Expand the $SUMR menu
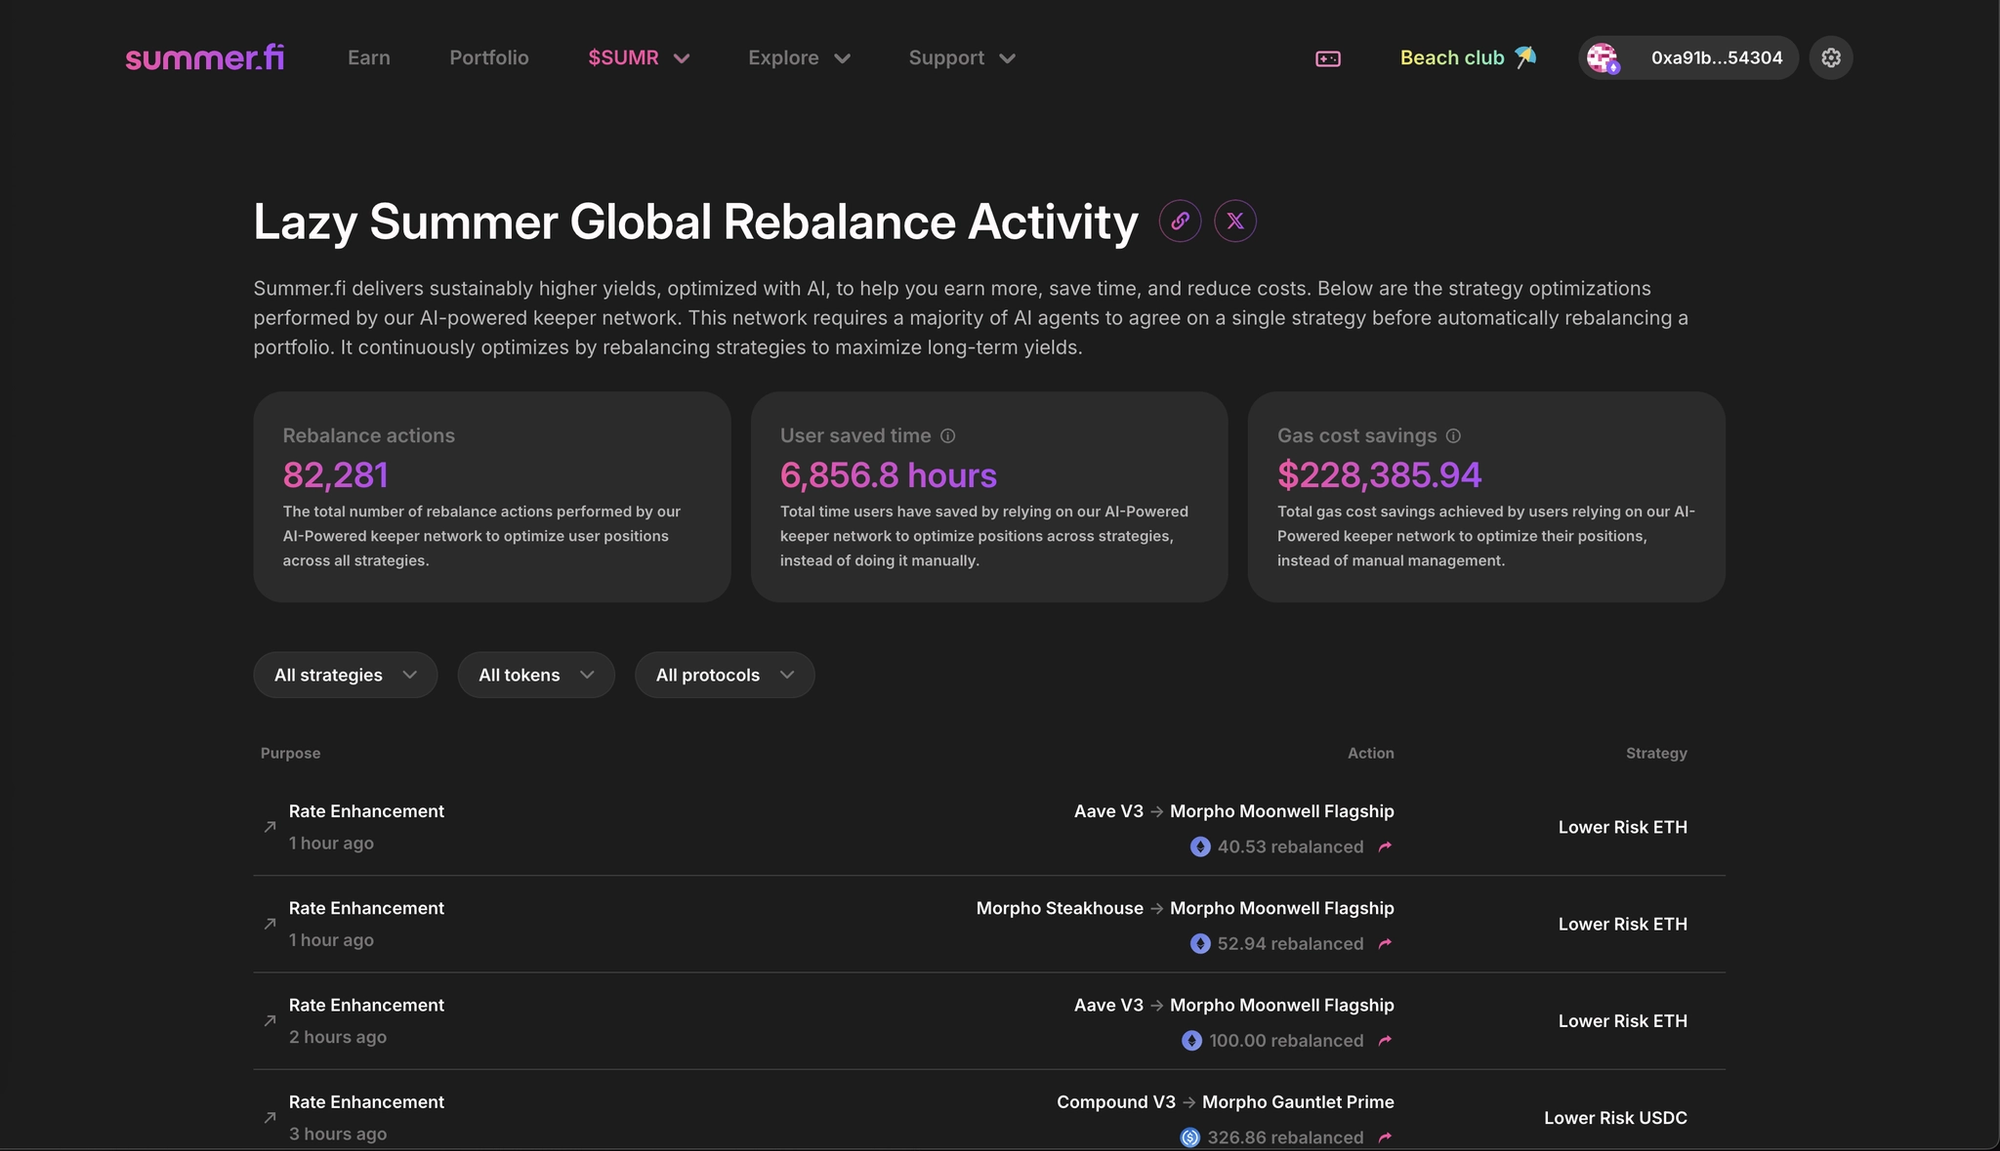2000x1151 pixels. (x=638, y=58)
